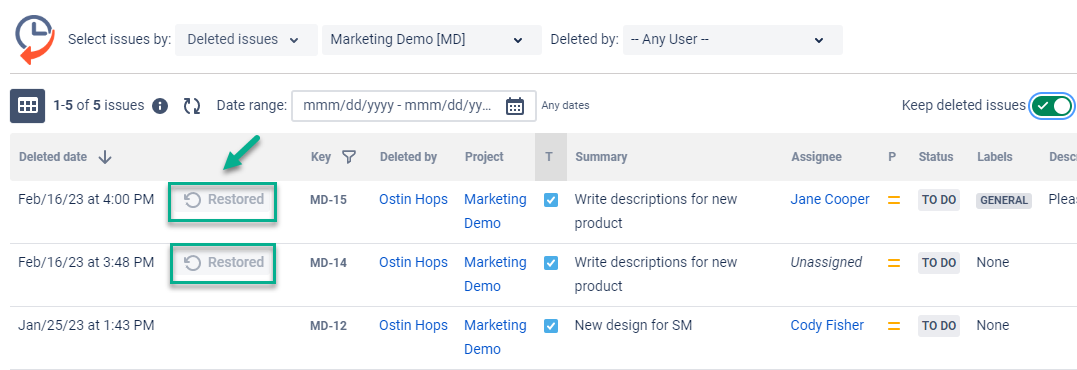
Task: Refresh the deleted issues list
Action: [x=192, y=106]
